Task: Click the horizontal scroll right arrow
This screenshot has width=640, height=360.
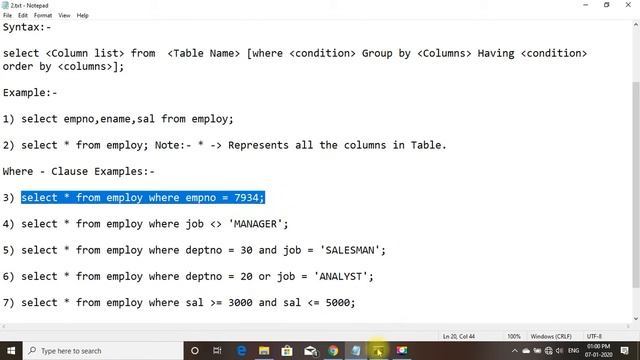Action: [628, 326]
